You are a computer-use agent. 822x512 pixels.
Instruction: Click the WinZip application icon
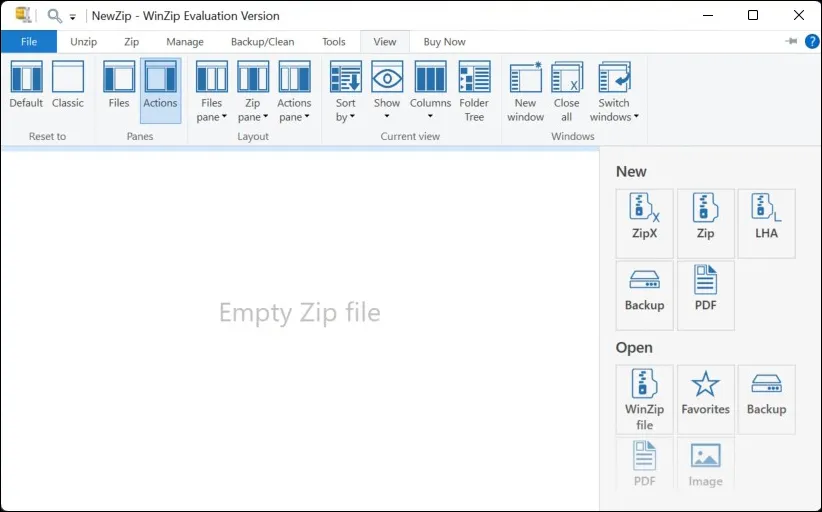pos(23,15)
